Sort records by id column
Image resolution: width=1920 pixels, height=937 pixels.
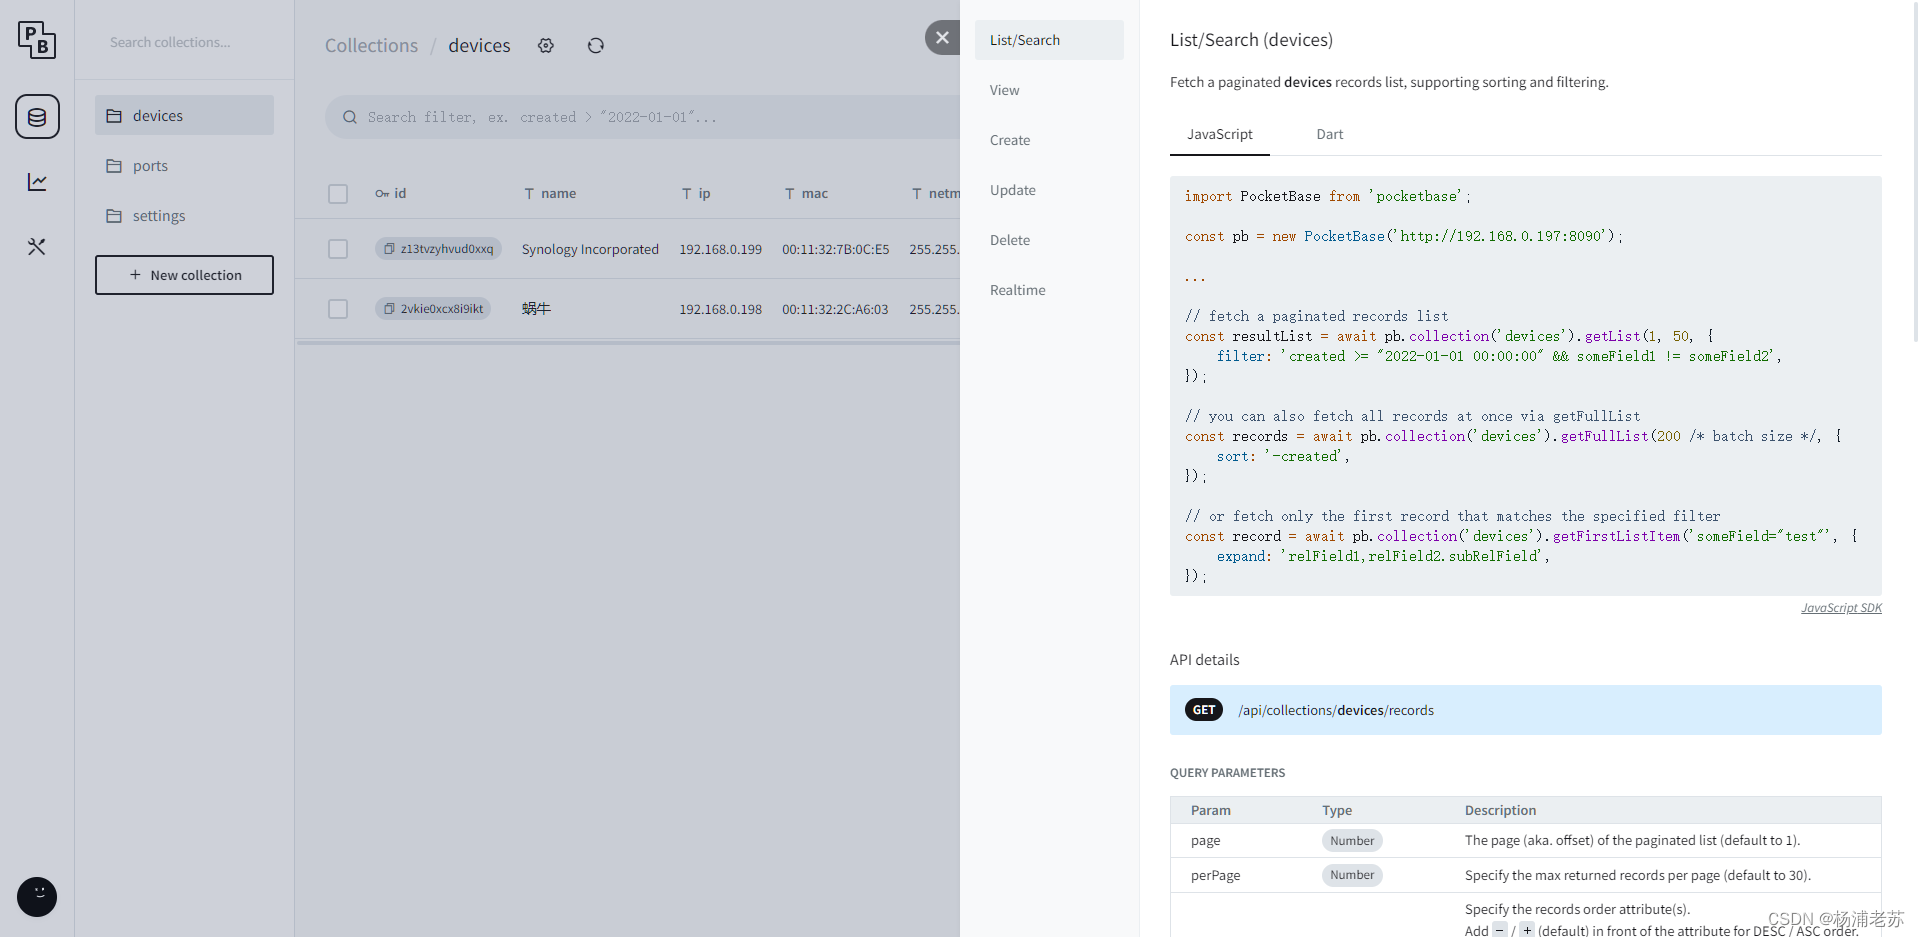(391, 194)
